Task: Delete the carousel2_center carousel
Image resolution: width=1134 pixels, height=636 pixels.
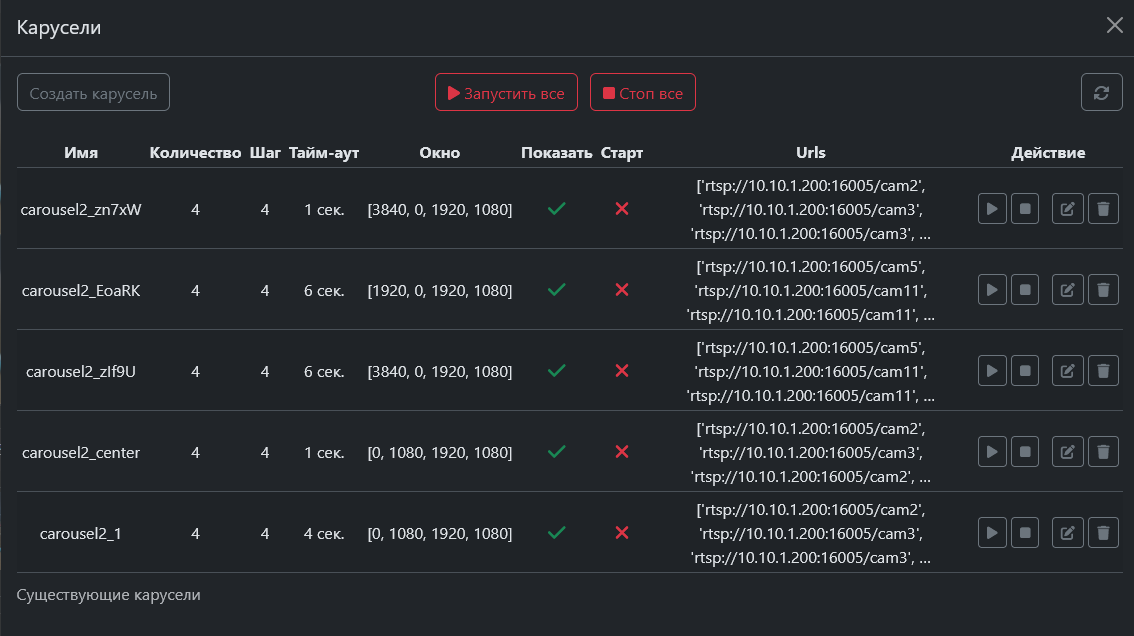Action: pos(1103,452)
